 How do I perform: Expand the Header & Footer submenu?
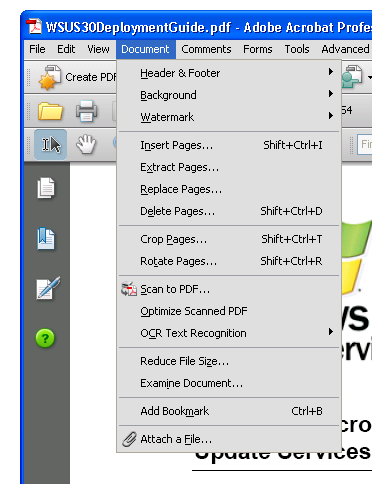(229, 73)
